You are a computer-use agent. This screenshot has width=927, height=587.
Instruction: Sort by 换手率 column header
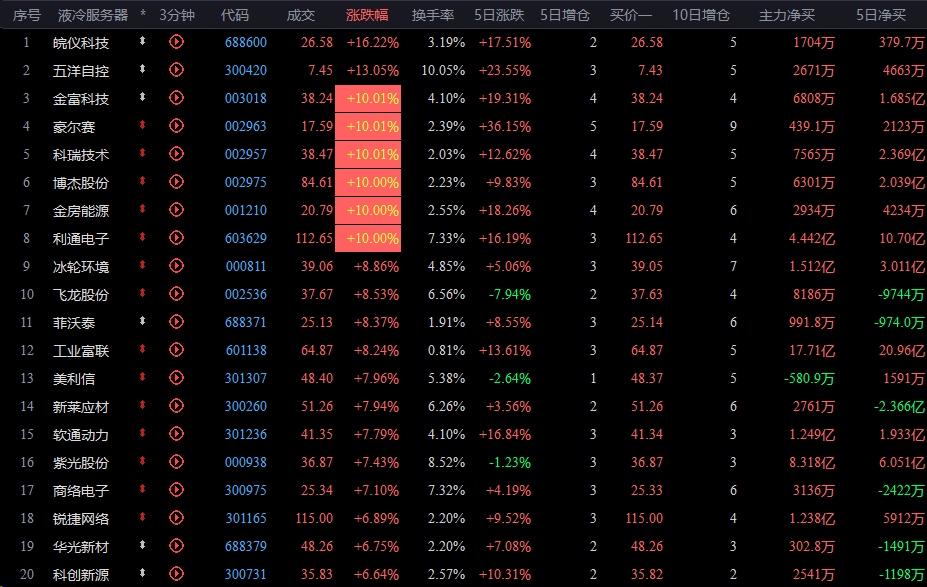tap(433, 15)
